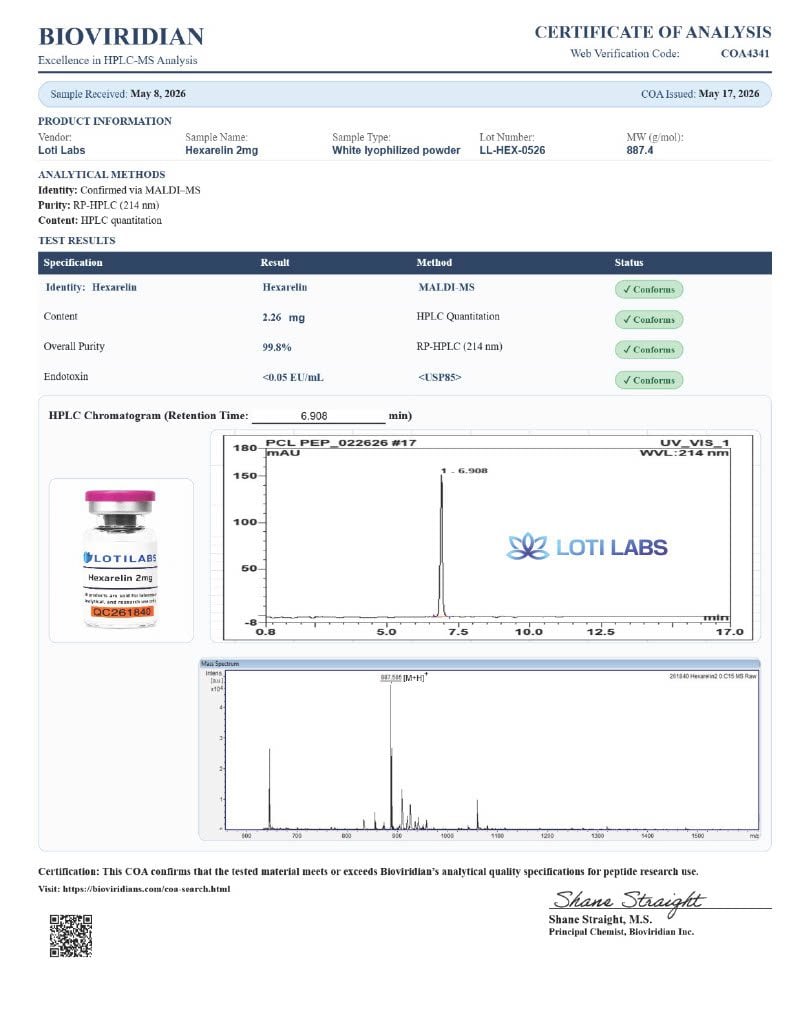Click the endotoxin result <0.05 EU/mL
Screen dimensions: 791x1024
click(293, 377)
